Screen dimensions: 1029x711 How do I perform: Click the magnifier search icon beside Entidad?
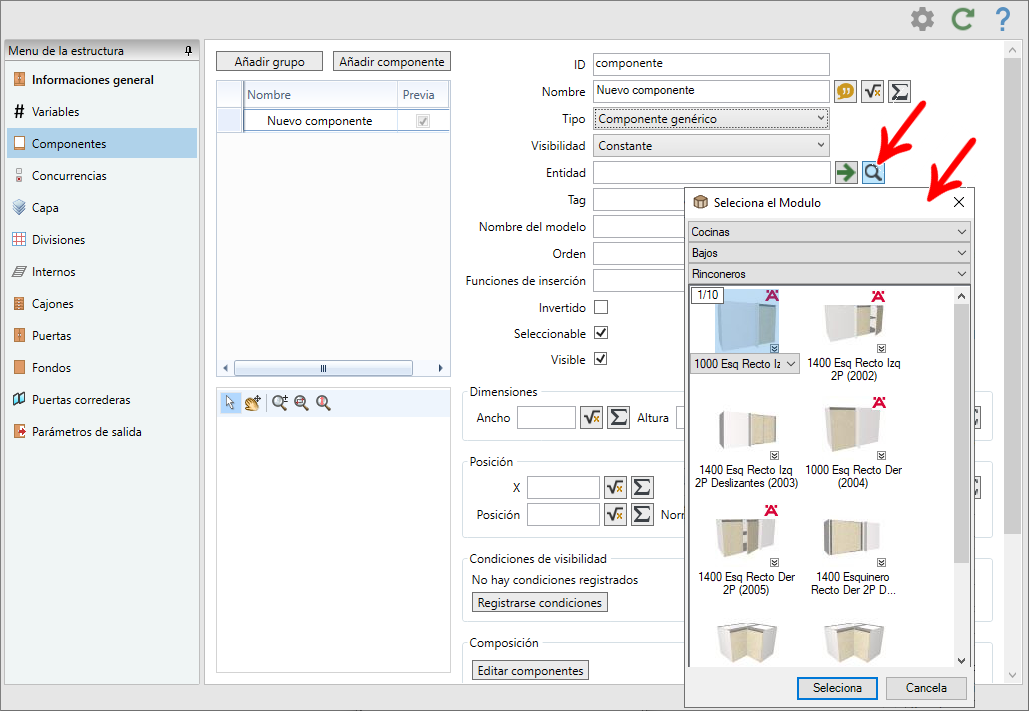[x=873, y=173]
